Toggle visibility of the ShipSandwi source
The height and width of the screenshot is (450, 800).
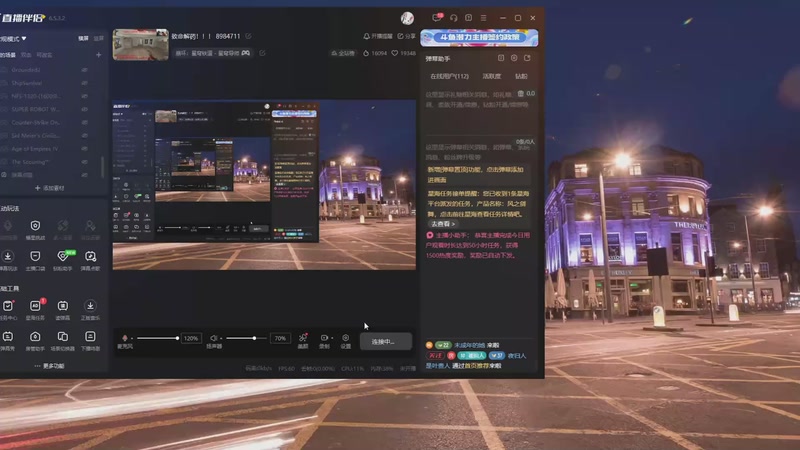tap(84, 83)
